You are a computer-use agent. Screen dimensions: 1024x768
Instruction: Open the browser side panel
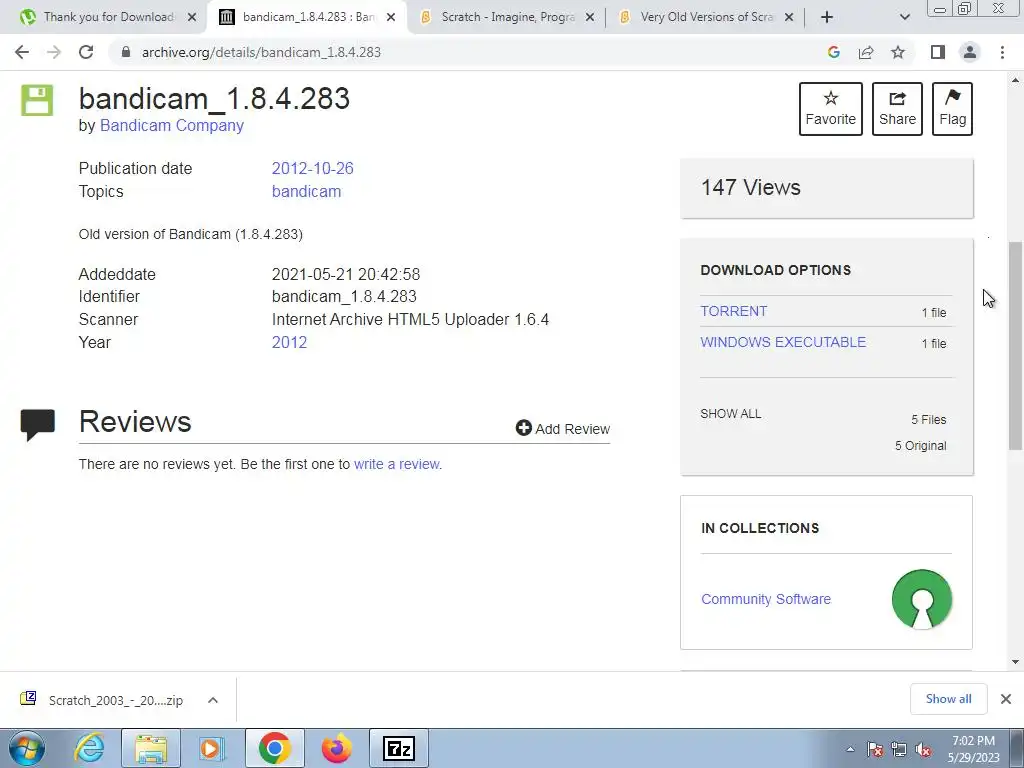(x=938, y=52)
